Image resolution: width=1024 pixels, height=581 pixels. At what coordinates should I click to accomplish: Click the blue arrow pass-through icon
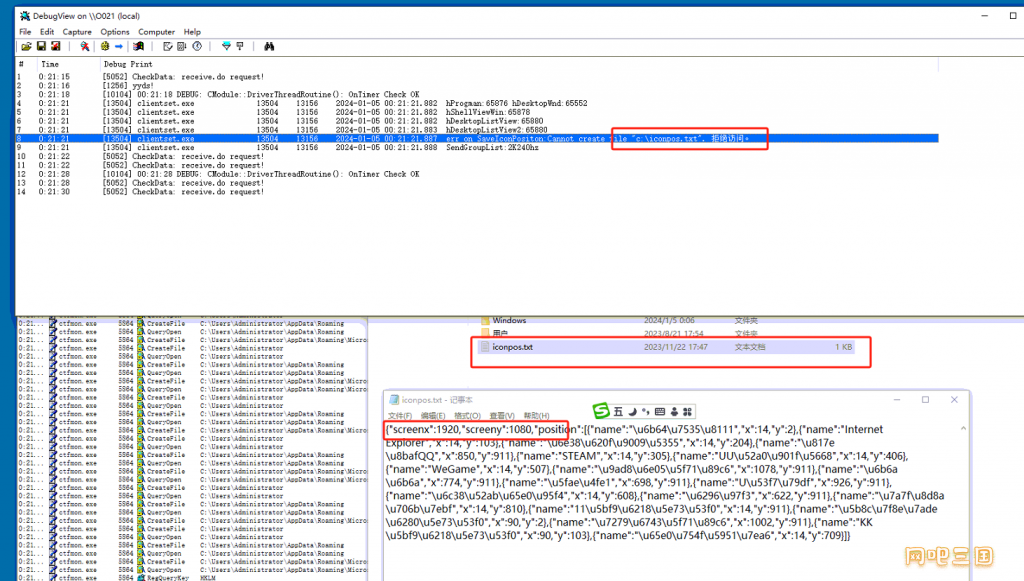pyautogui.click(x=119, y=46)
